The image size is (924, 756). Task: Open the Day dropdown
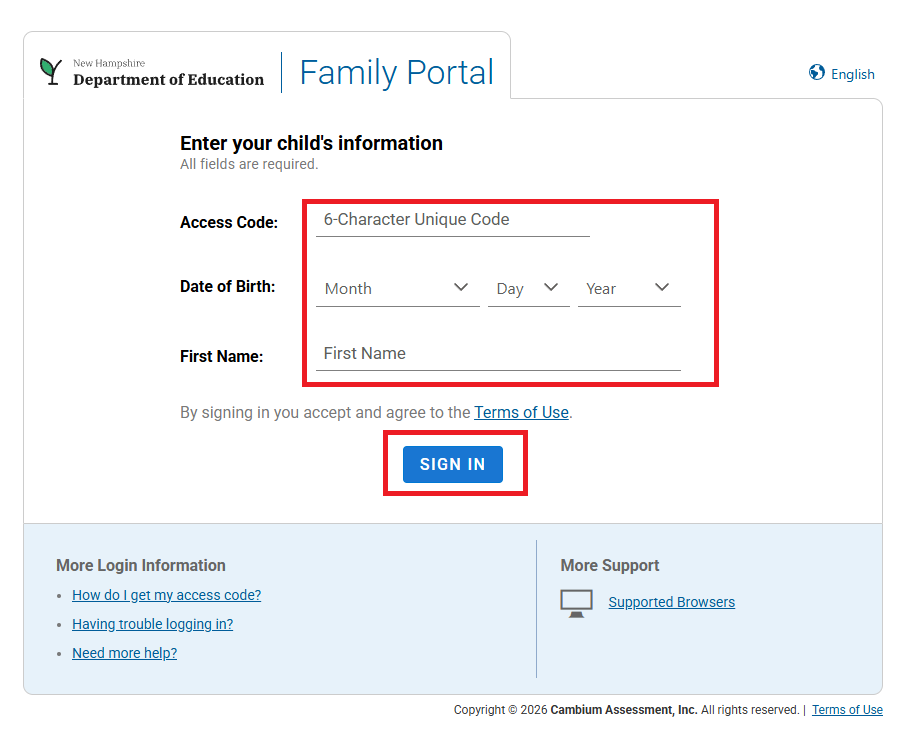click(528, 288)
